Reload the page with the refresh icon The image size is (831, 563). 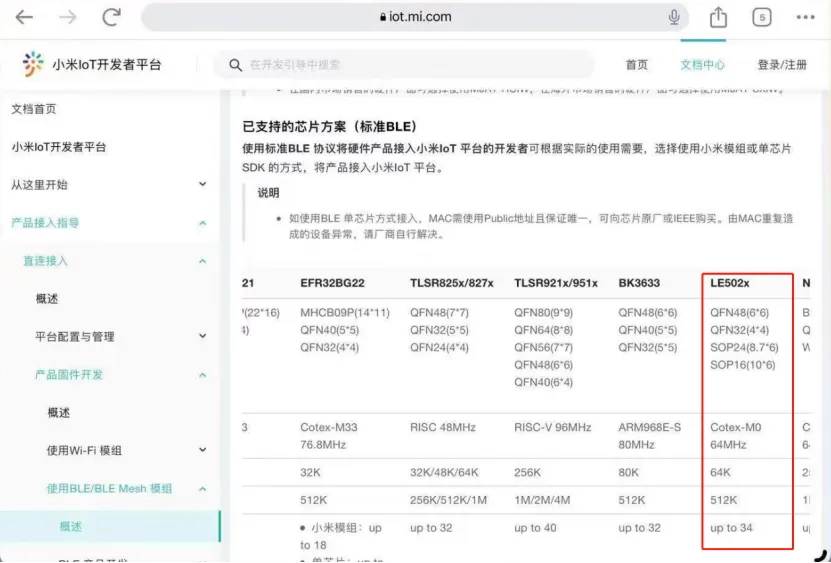[111, 17]
